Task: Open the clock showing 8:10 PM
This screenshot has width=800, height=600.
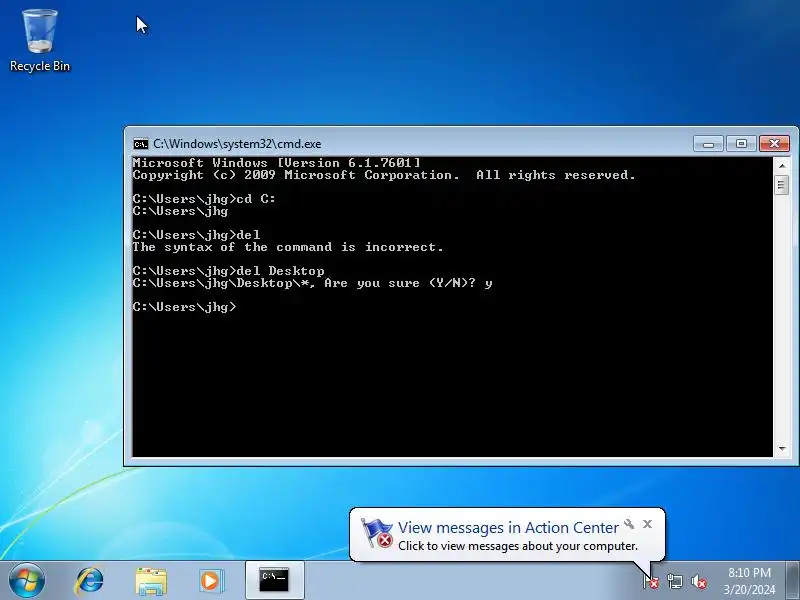Action: pos(749,572)
